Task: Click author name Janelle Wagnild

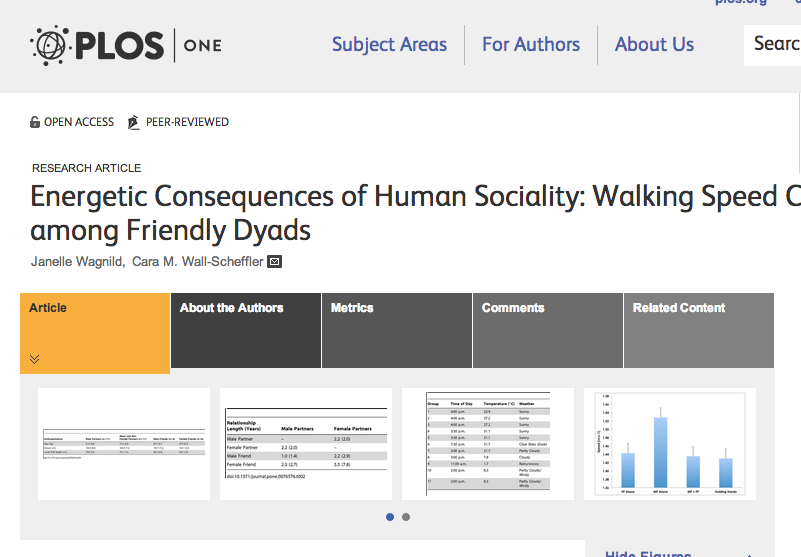Action: pyautogui.click(x=76, y=262)
